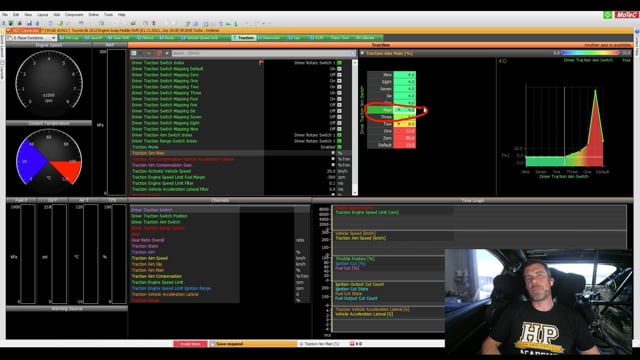Click the MoTeC logo icon

coord(627,15)
